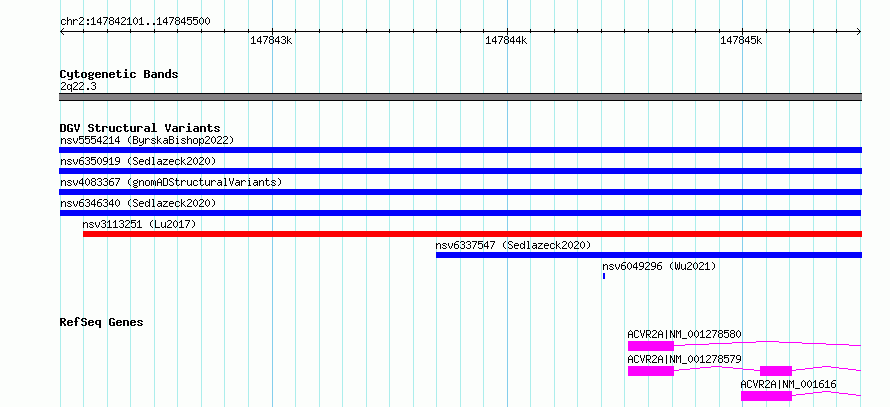Open the nsv6337547 (Sedlazeck2020) variant label
890x407 pixels.
pos(513,245)
